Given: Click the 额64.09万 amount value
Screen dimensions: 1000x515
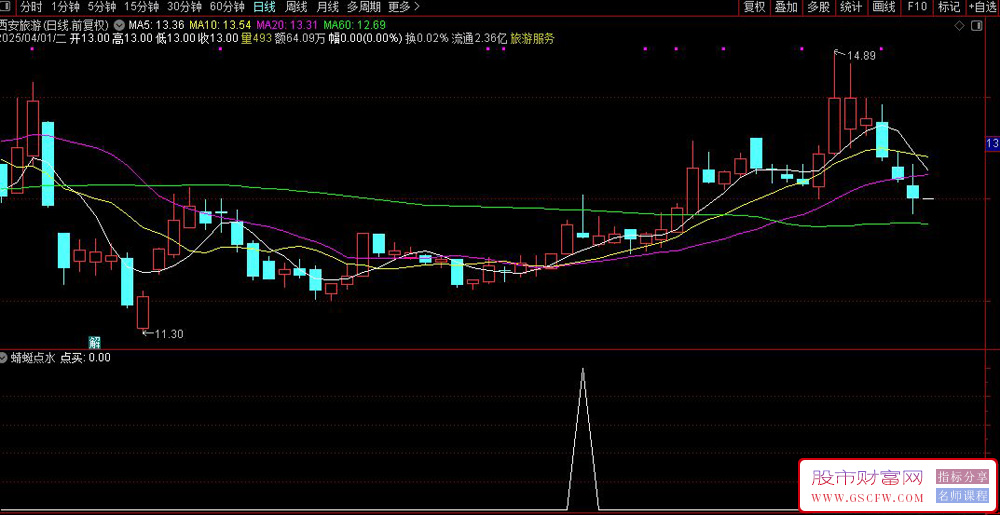Looking at the screenshot, I should tap(300, 39).
